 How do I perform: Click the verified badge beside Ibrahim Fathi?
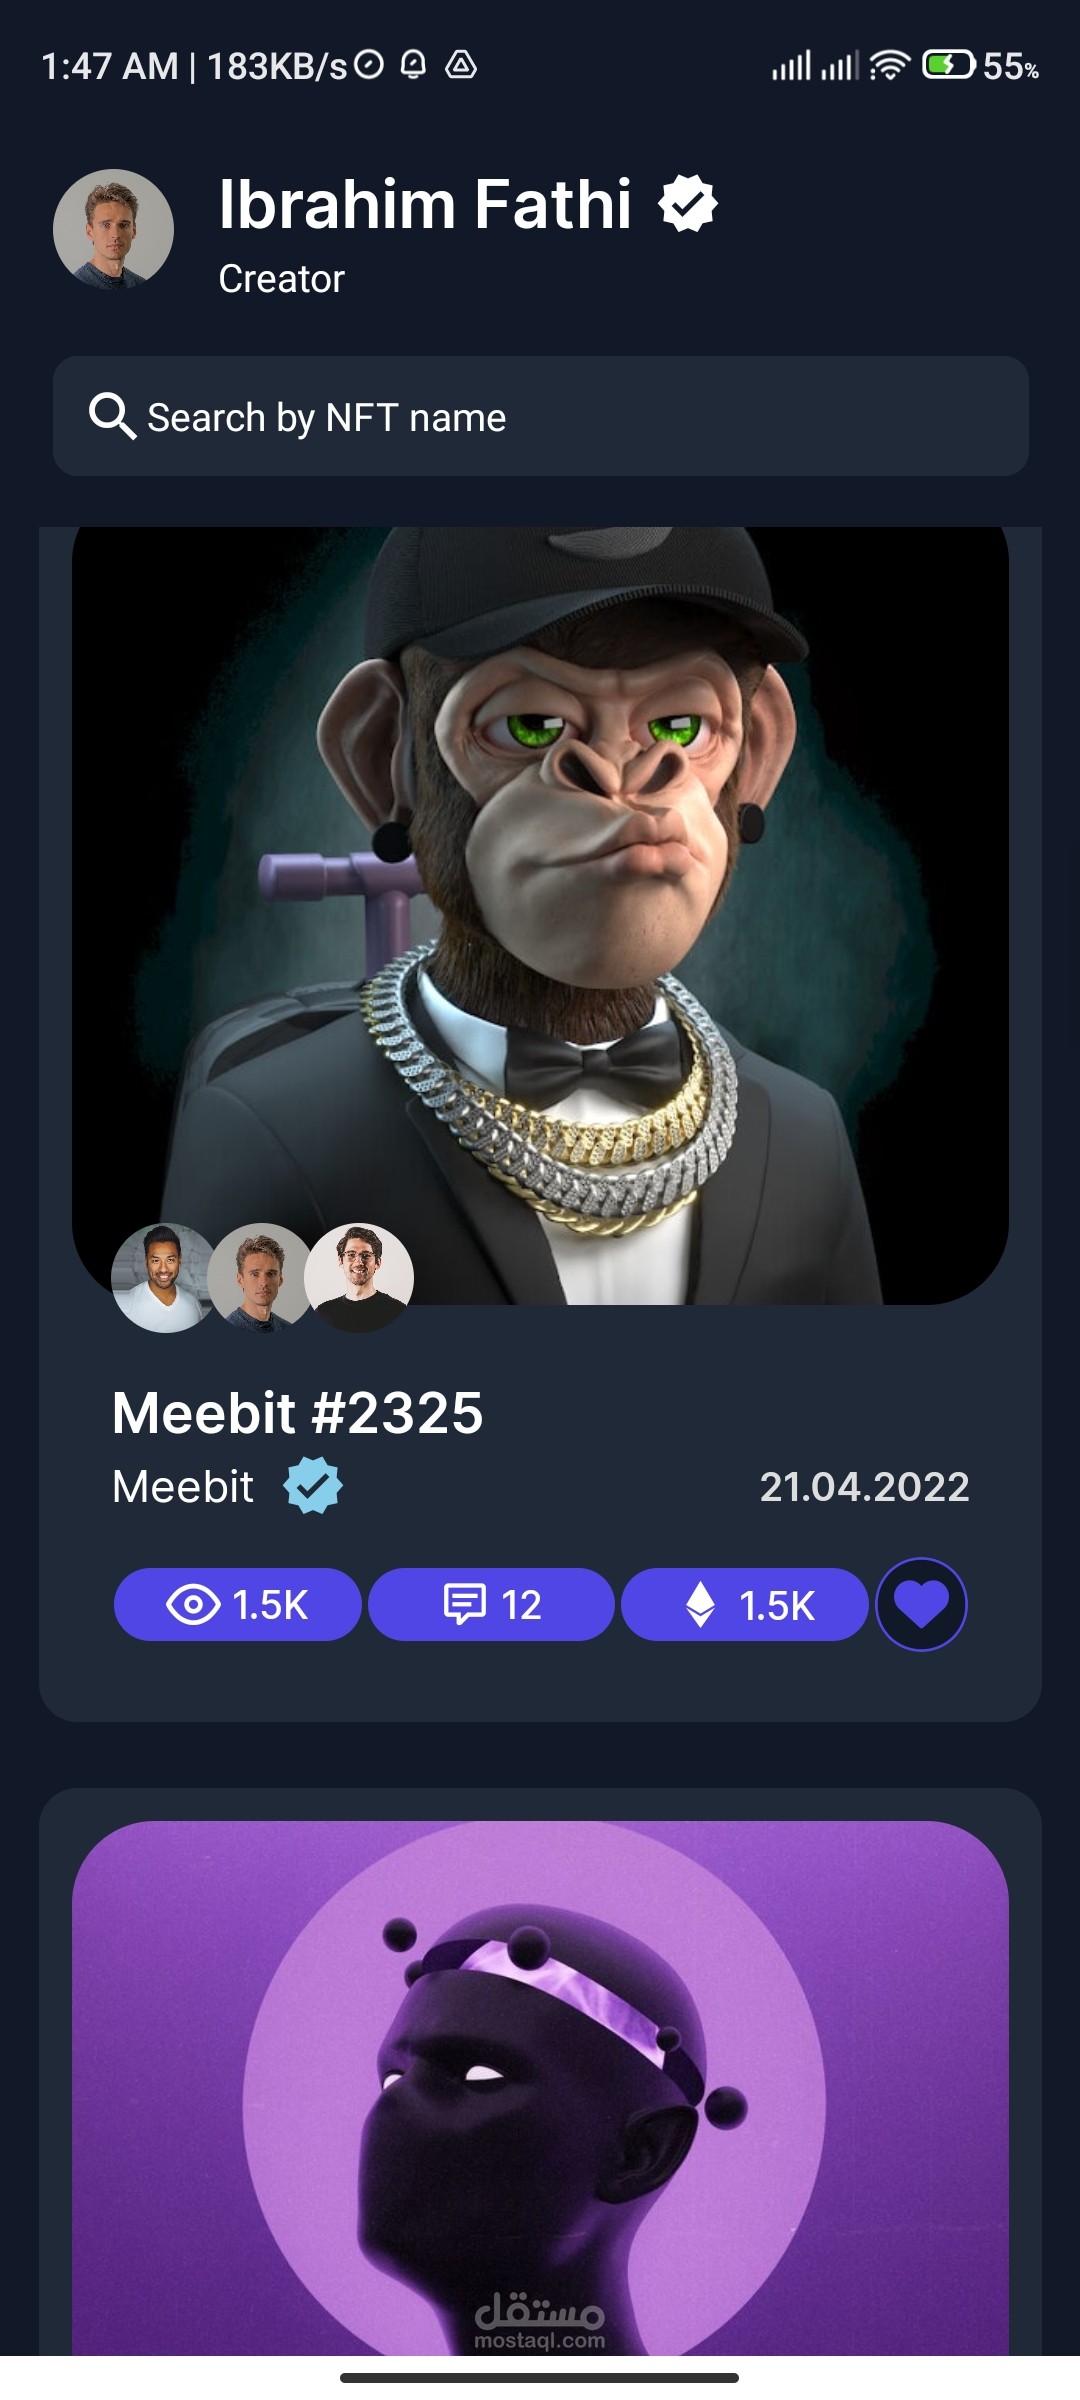(688, 203)
